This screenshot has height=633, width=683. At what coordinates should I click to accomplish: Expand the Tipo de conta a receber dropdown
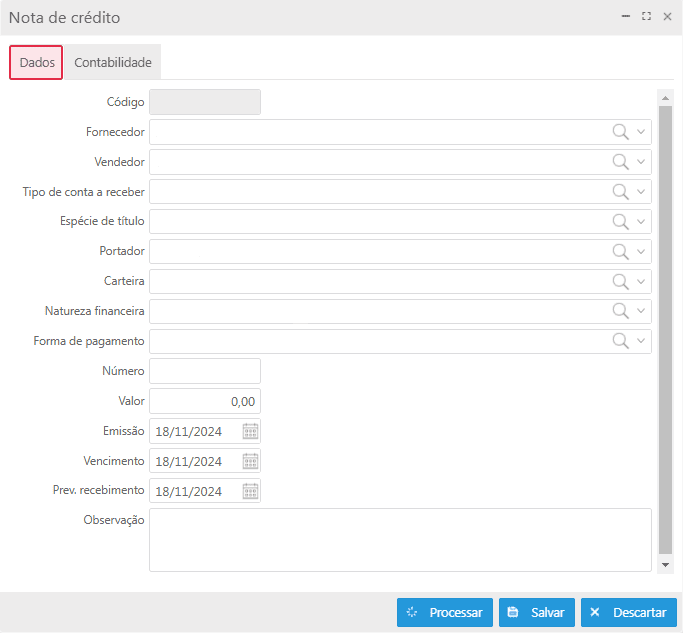[x=641, y=192]
